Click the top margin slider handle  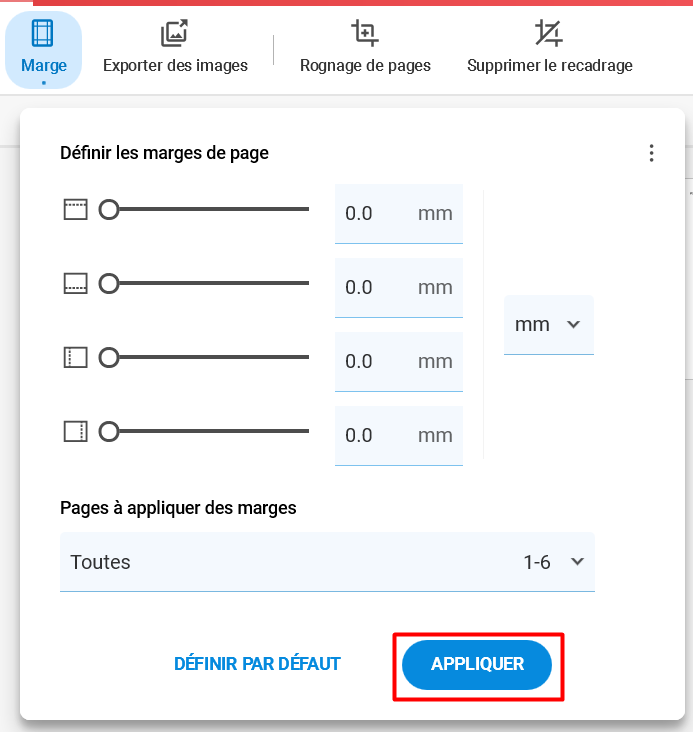pyautogui.click(x=109, y=210)
